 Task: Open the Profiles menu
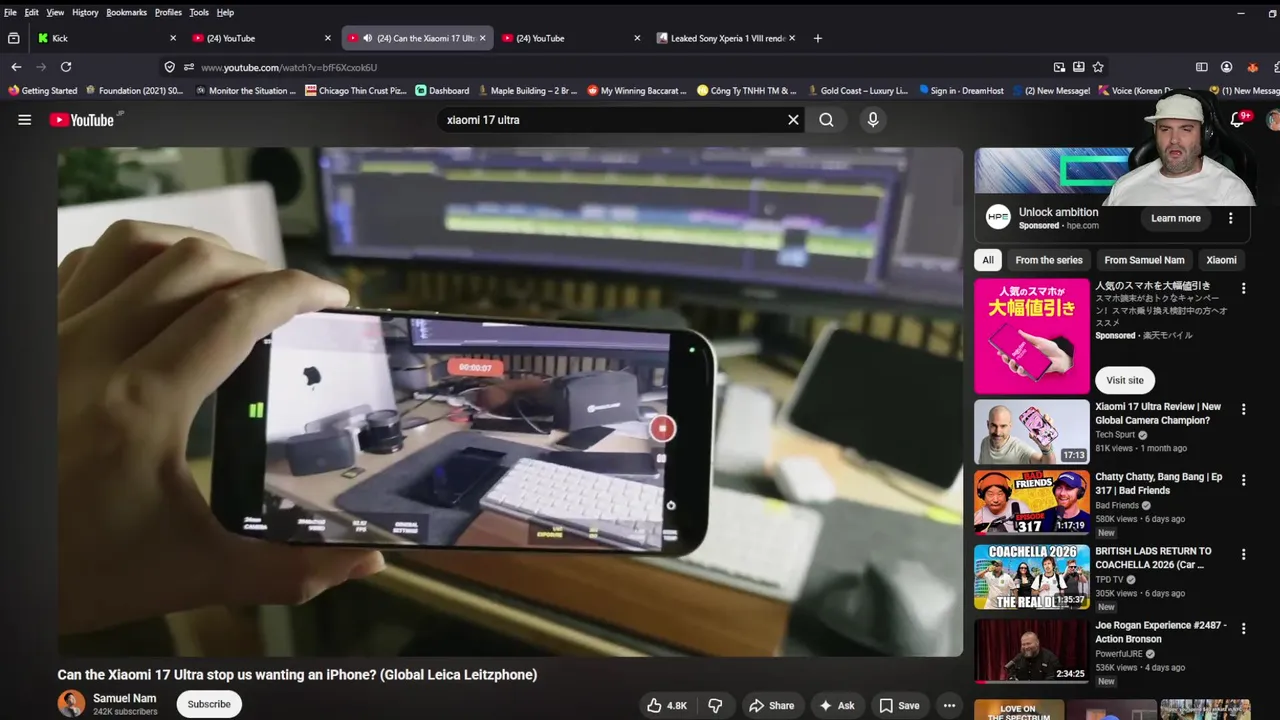point(168,12)
